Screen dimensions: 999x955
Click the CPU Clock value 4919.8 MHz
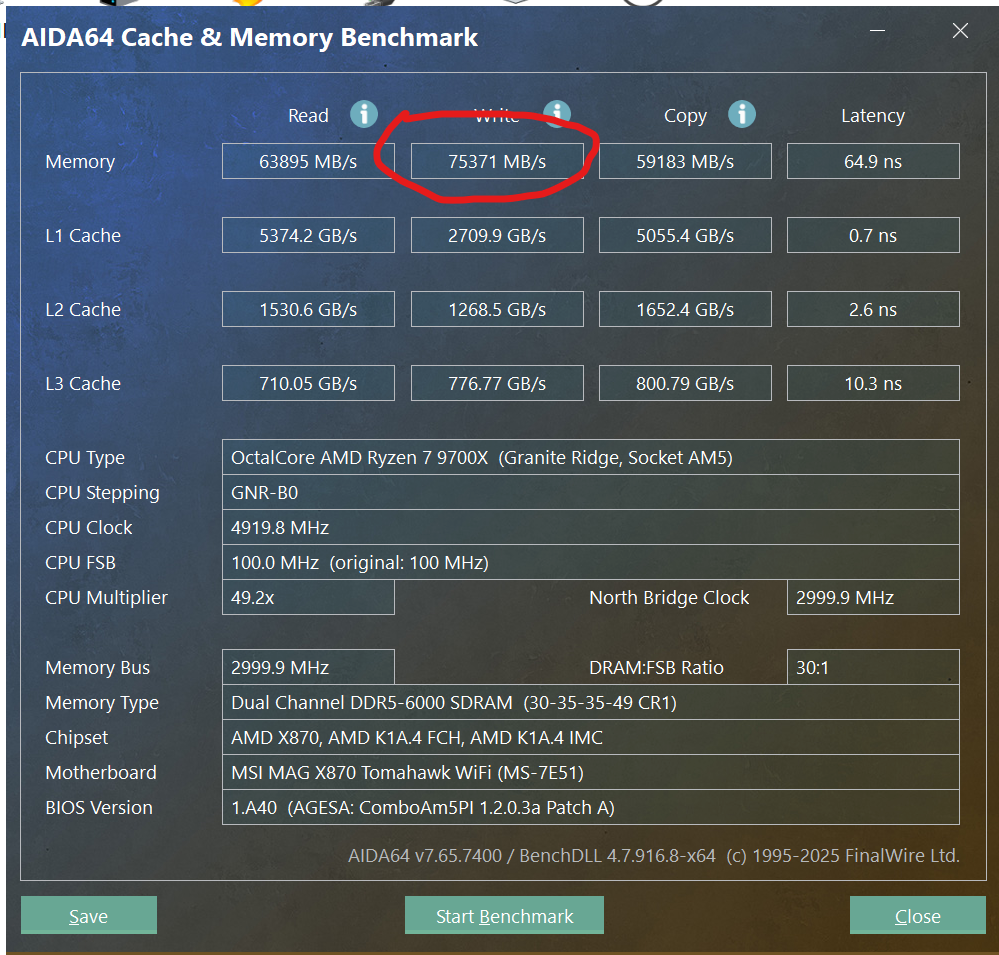tap(591, 527)
